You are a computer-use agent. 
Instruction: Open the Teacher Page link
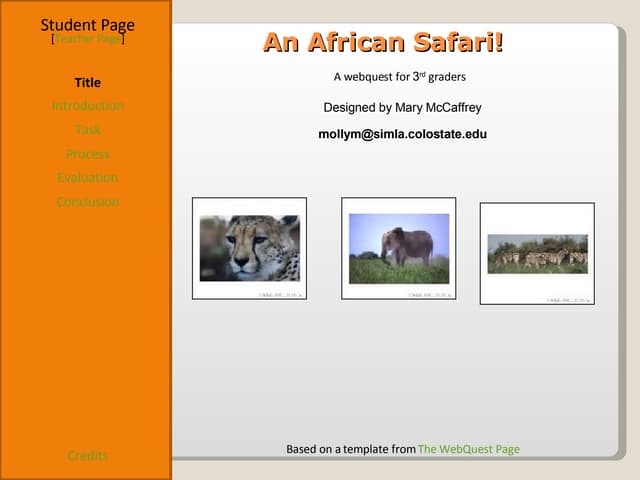pos(88,39)
